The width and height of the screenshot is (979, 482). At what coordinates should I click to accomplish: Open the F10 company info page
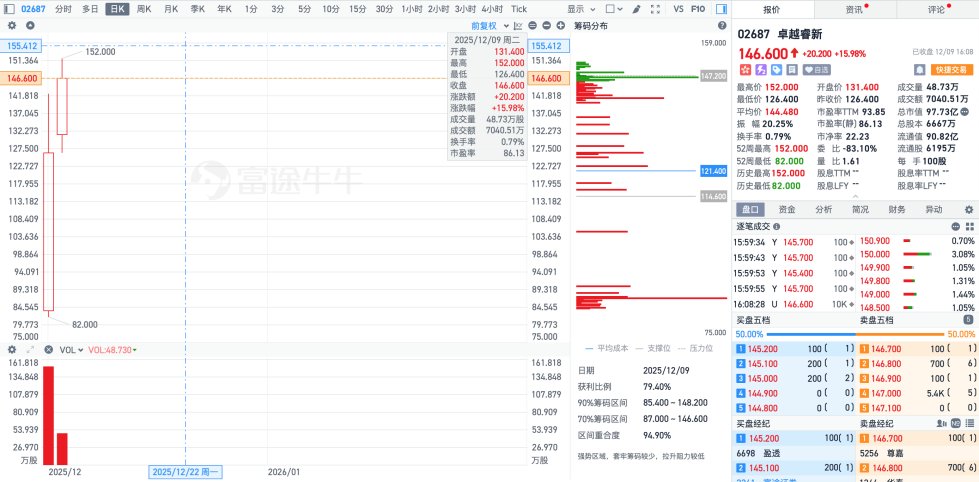click(x=698, y=8)
